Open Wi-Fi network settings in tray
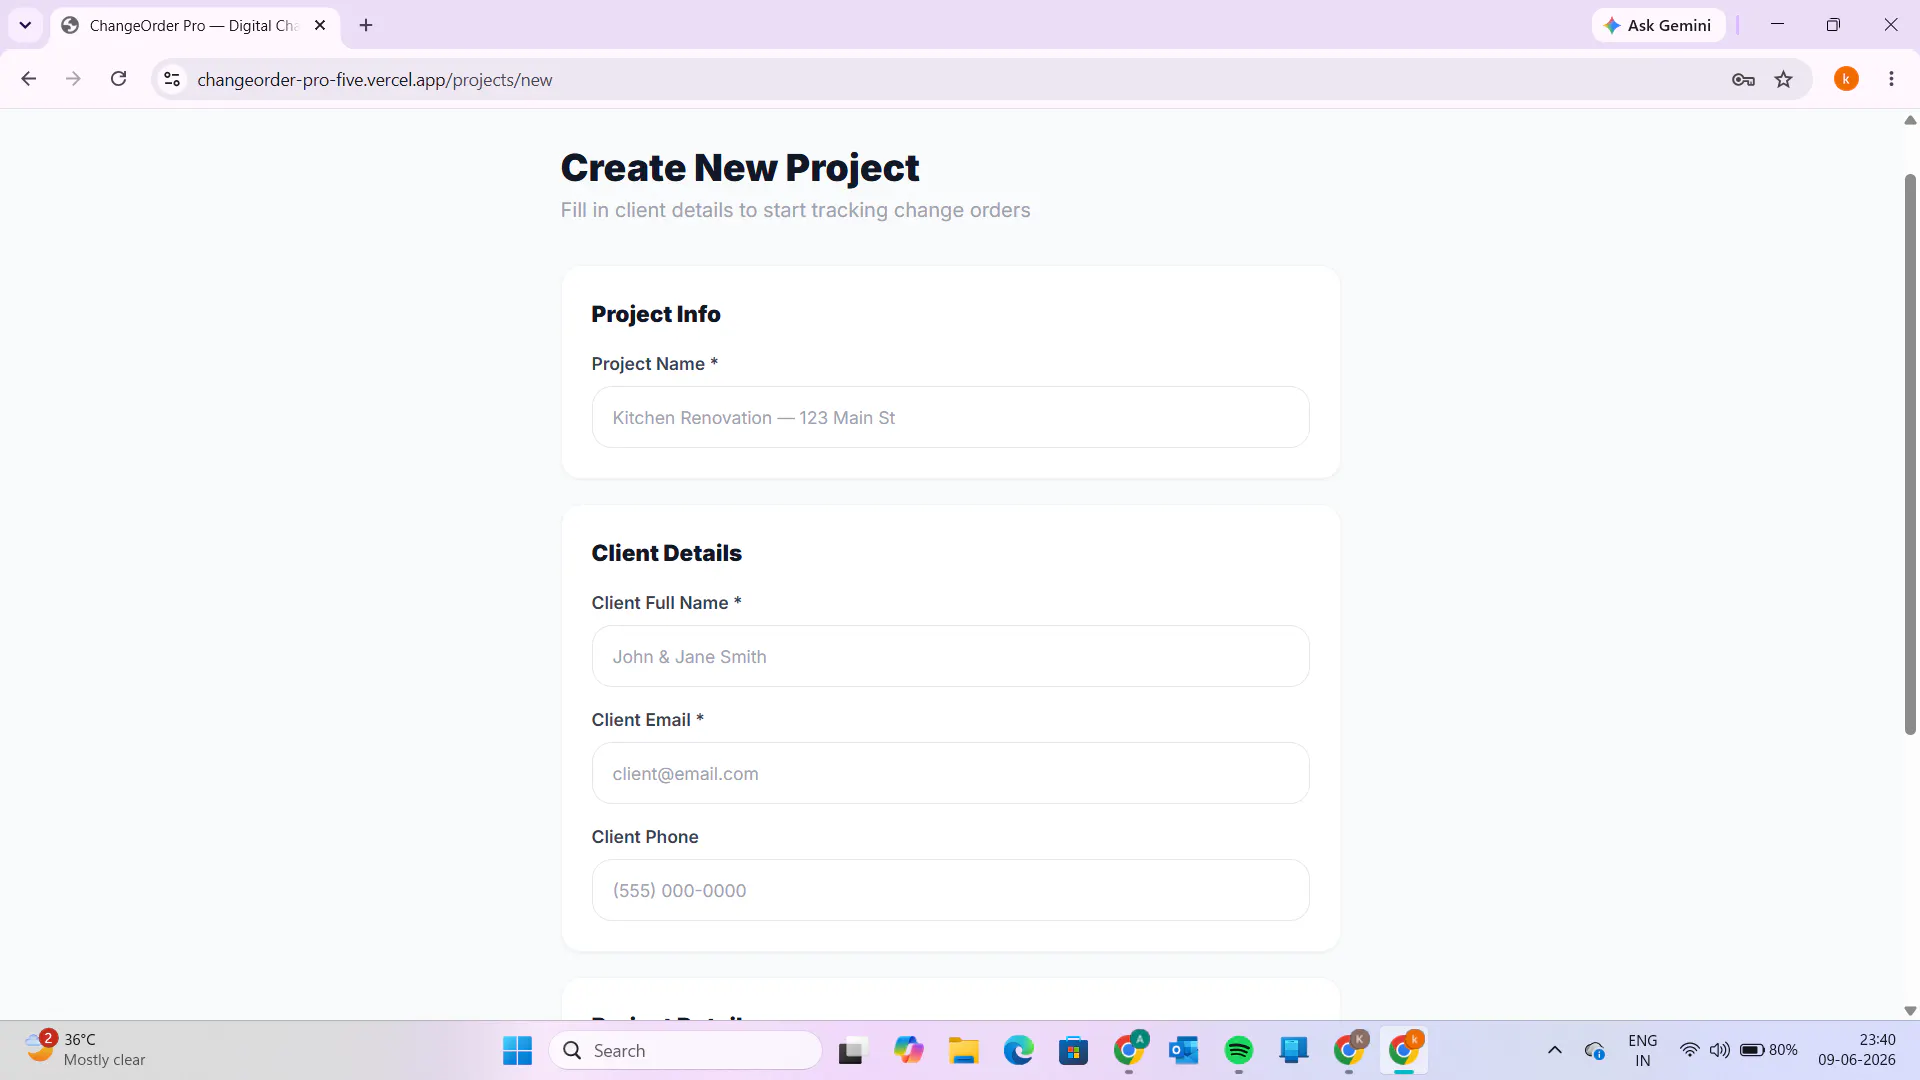 (1689, 1050)
